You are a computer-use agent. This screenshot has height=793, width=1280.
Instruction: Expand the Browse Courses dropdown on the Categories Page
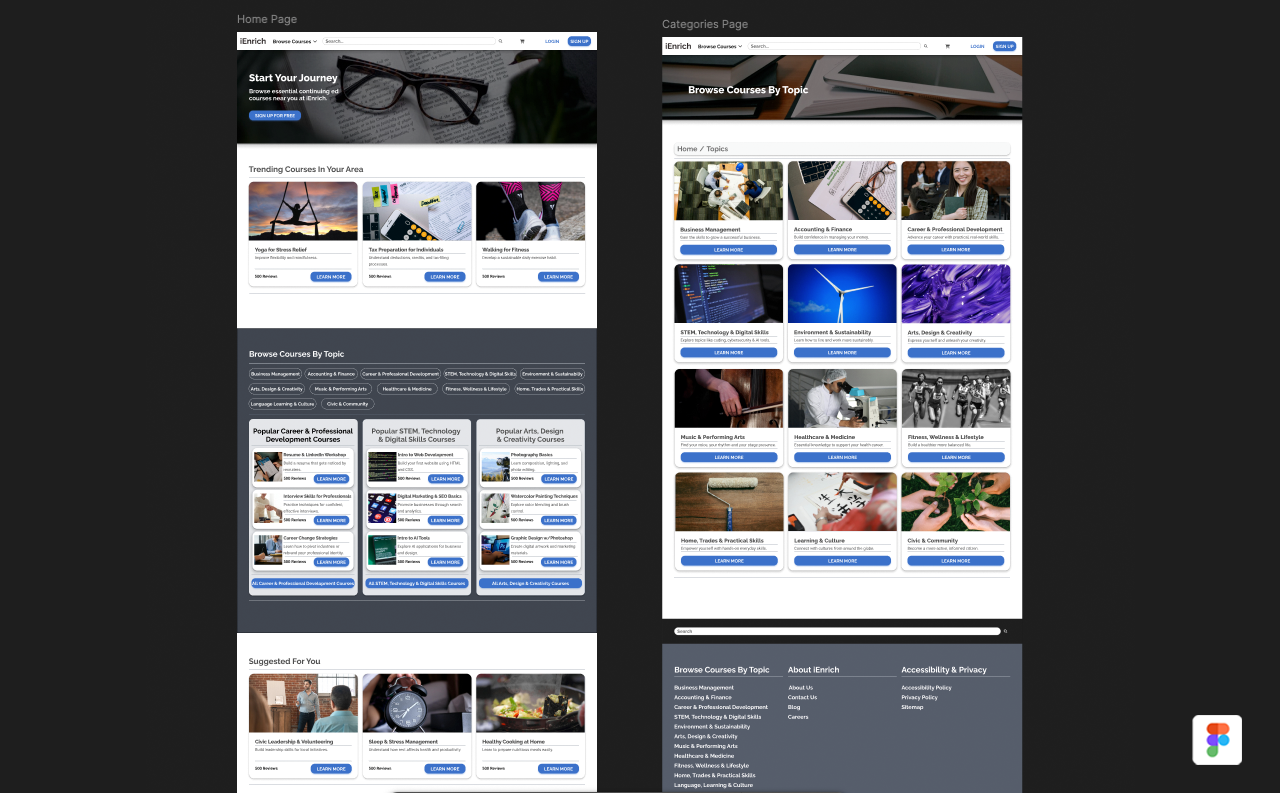tap(719, 46)
